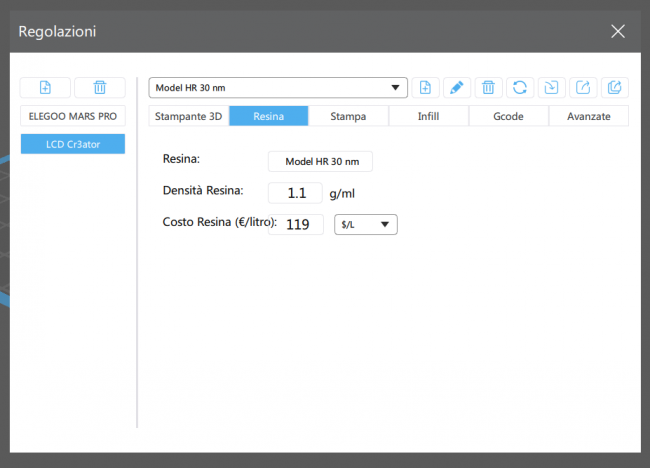Select the ELEGOO MARS PRO printer
Viewport: 650px width, 468px height.
point(73,116)
